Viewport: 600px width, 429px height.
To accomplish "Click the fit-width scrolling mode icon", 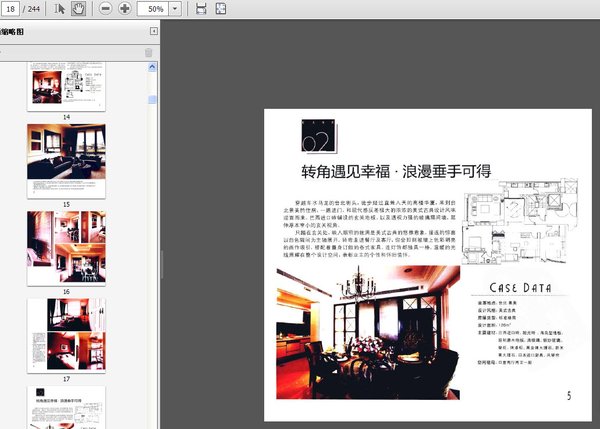I will [x=201, y=8].
